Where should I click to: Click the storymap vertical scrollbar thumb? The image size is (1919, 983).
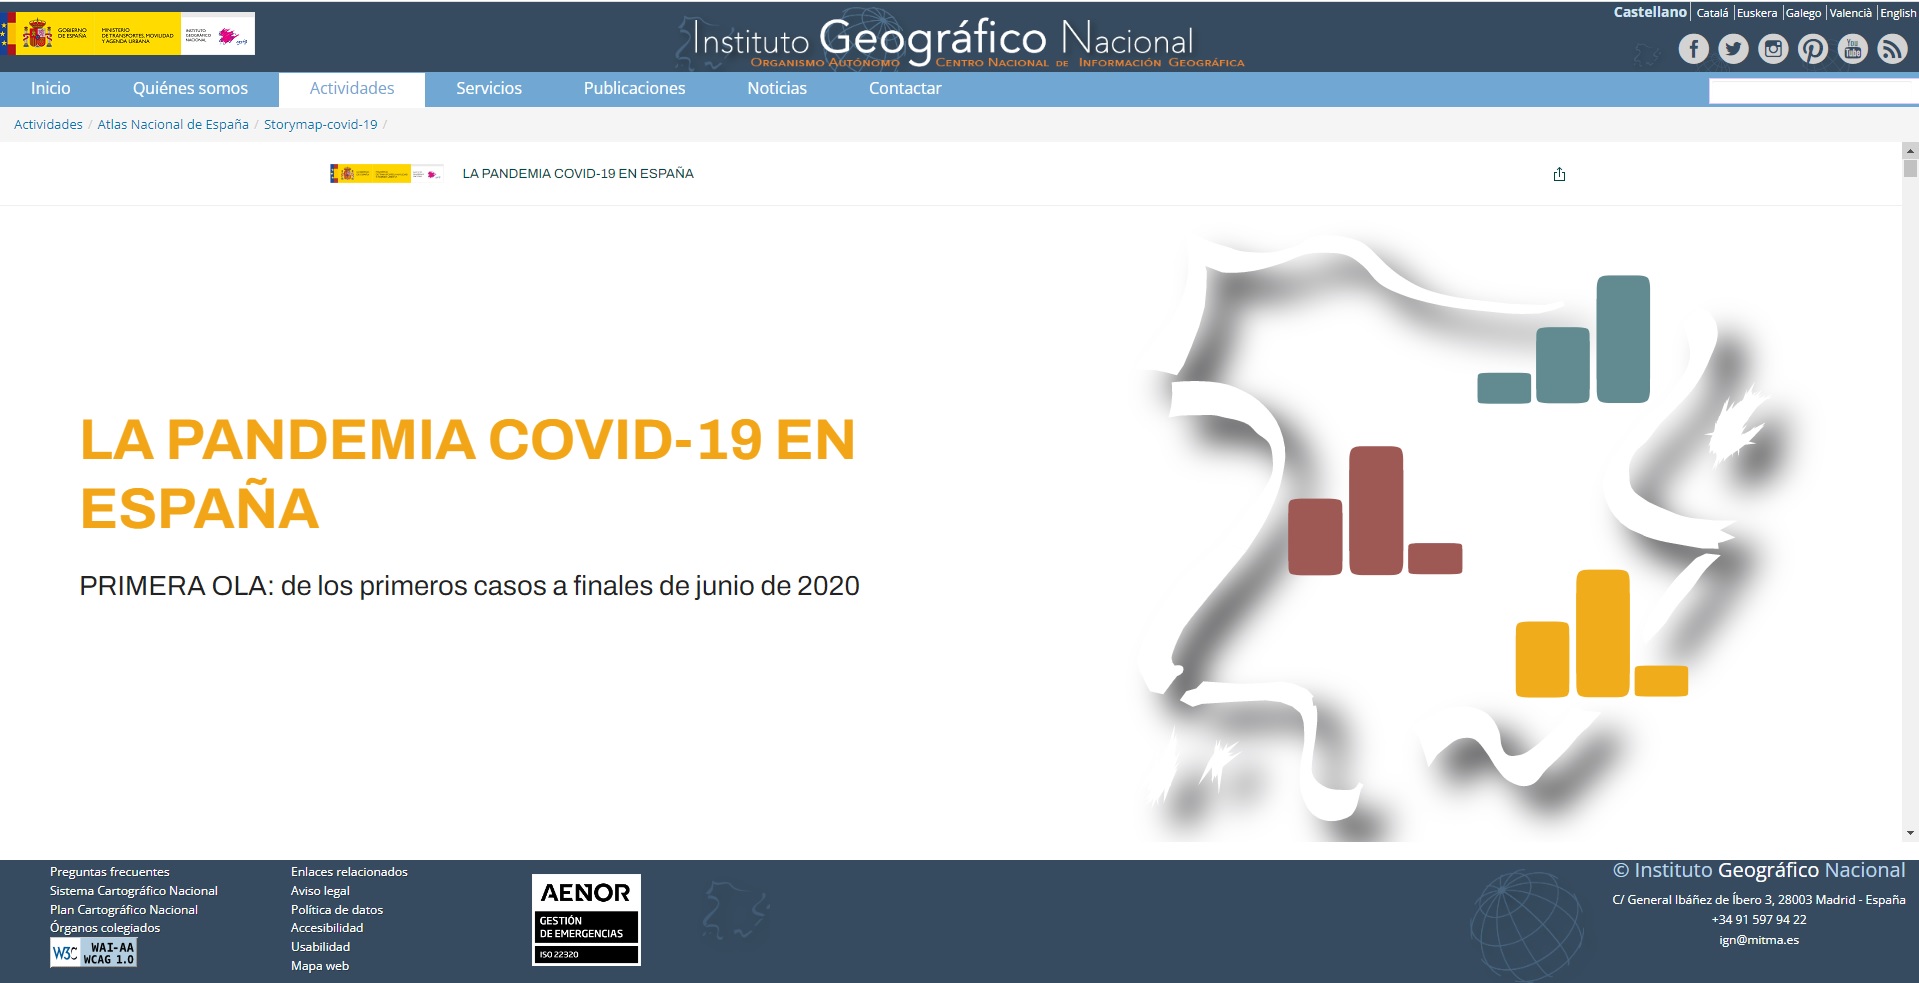tap(1910, 169)
